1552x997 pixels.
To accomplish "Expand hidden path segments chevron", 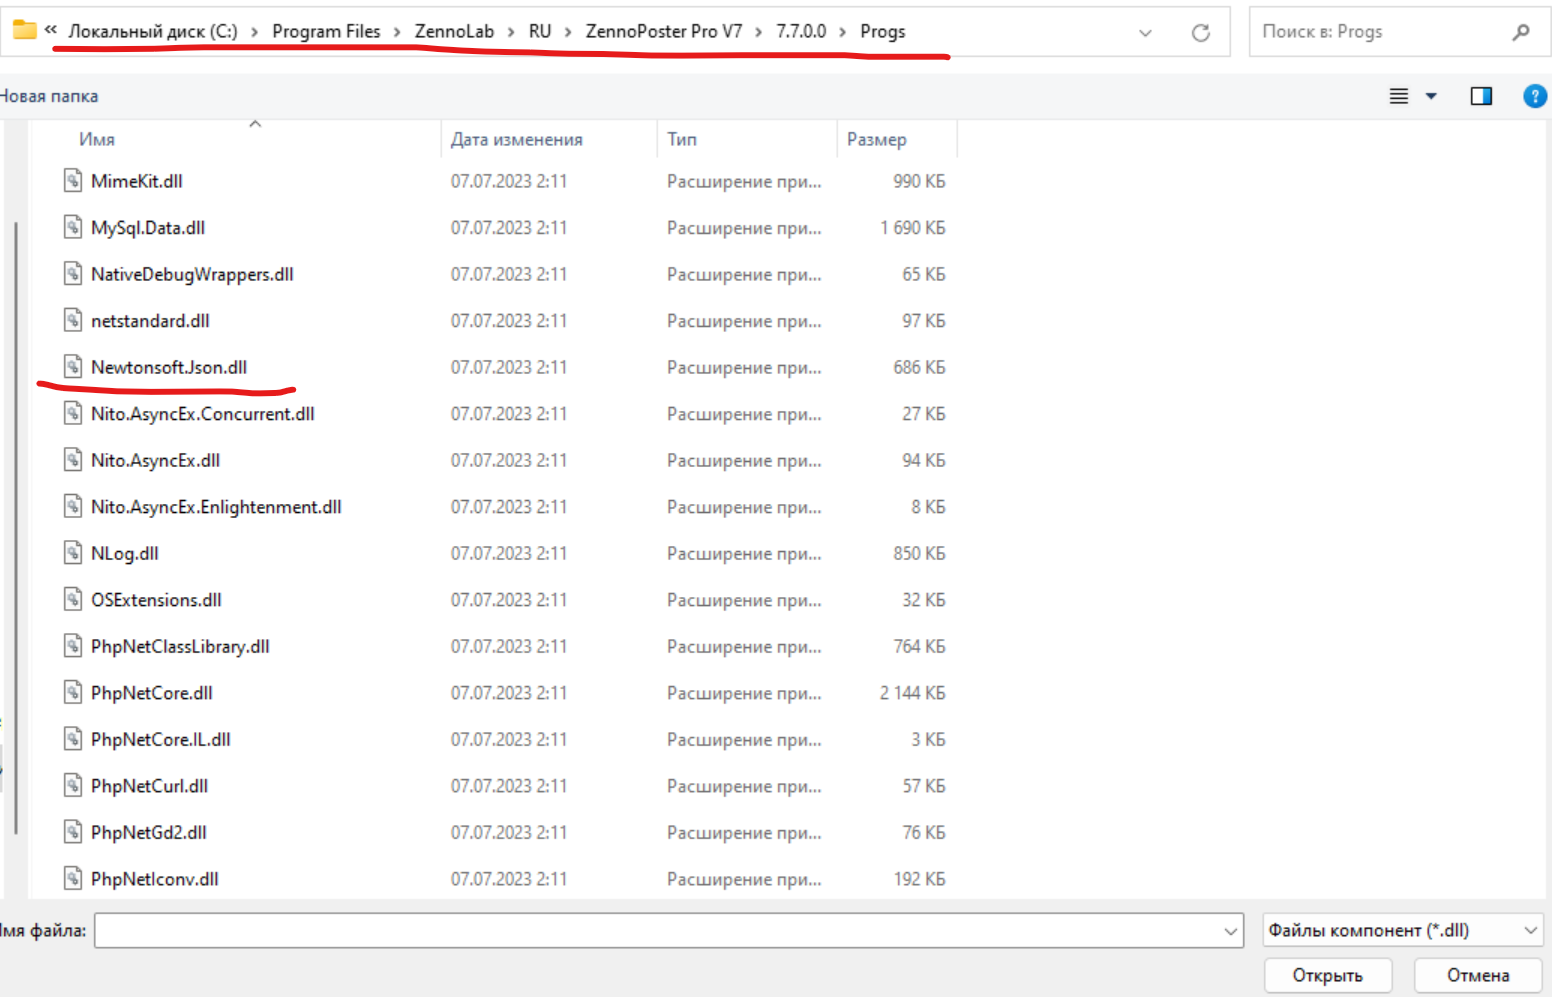I will point(51,30).
